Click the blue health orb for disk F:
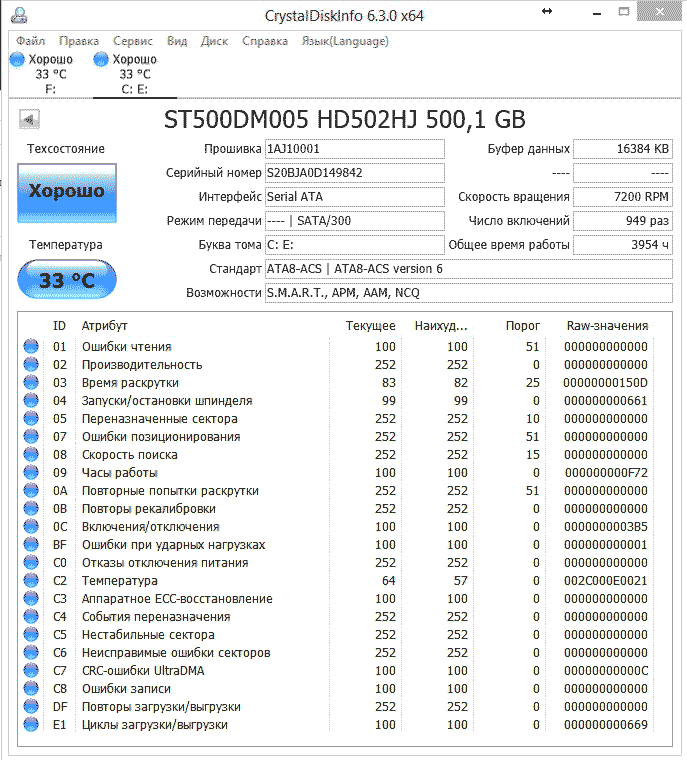This screenshot has height=760, width=687. point(17,60)
